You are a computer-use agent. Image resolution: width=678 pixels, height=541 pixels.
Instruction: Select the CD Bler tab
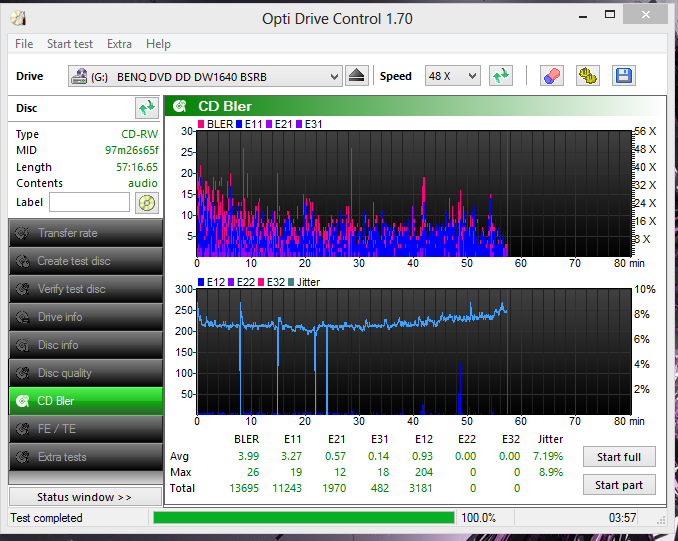(86, 401)
